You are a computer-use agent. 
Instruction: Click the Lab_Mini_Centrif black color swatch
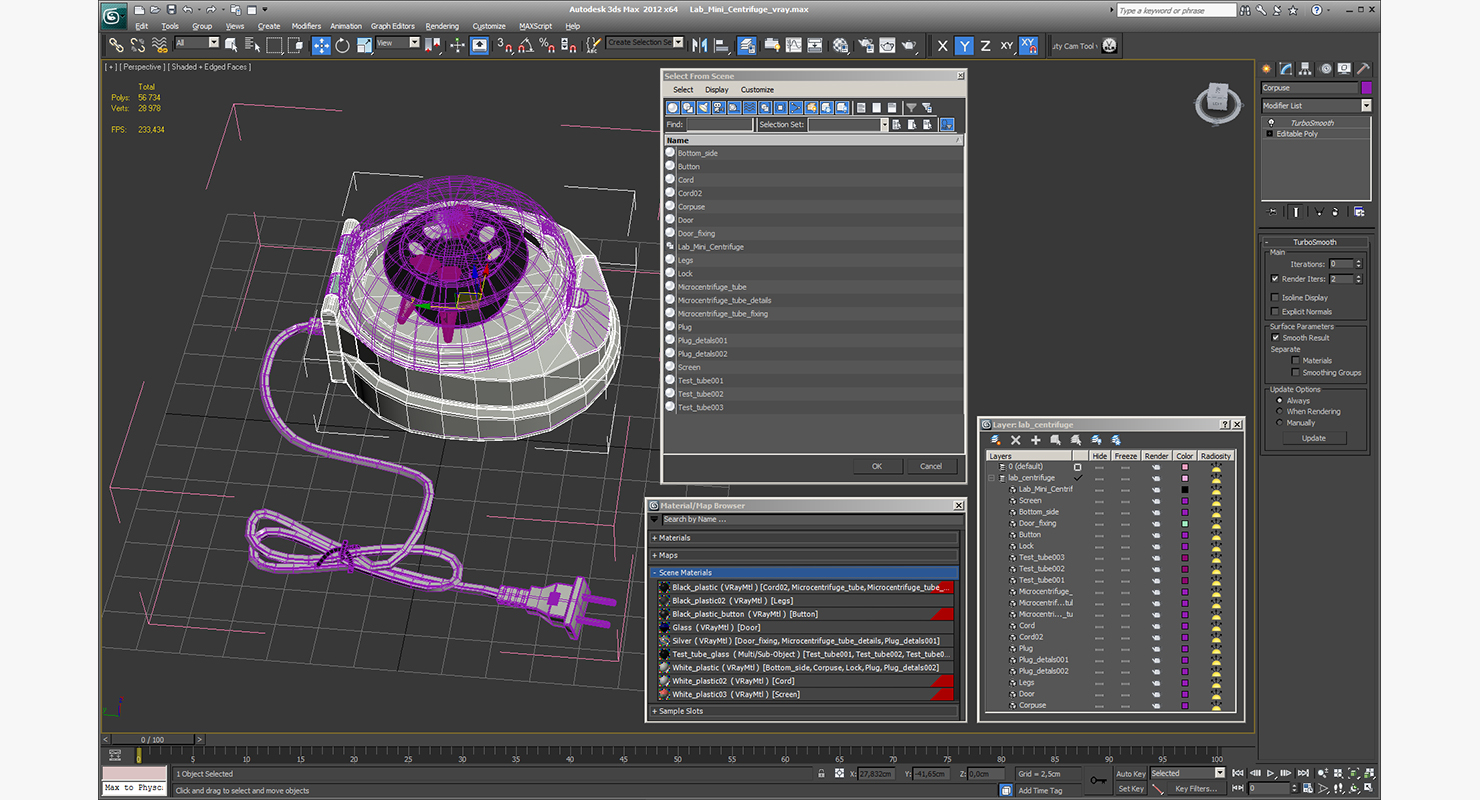(x=1185, y=489)
